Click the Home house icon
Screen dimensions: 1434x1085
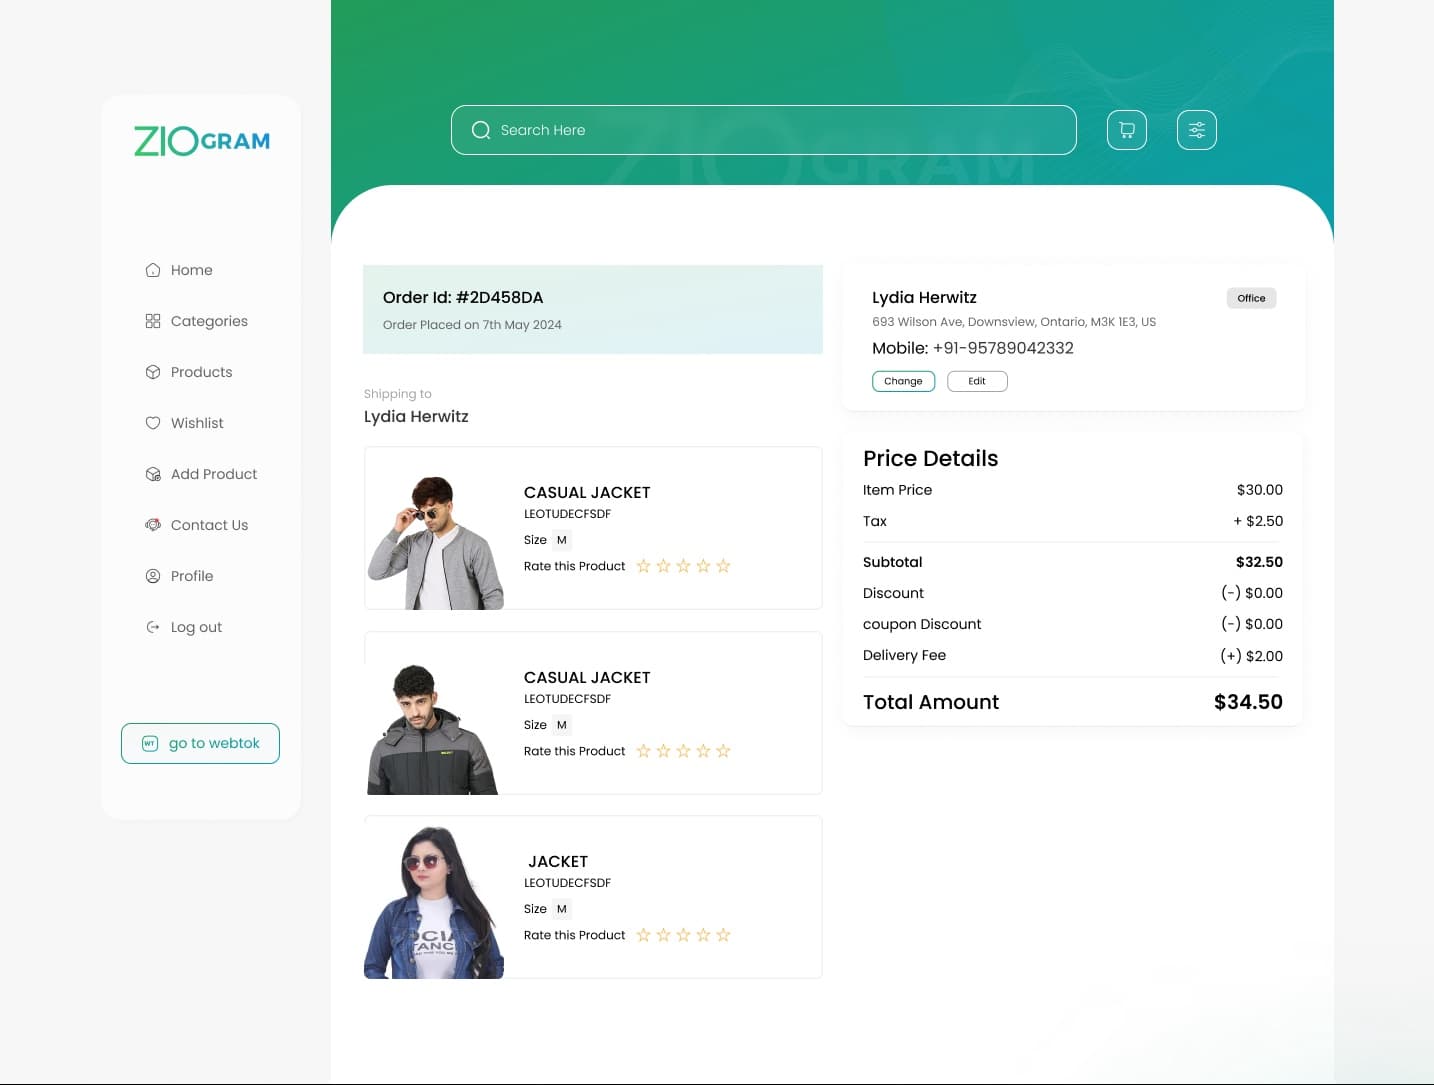153,270
